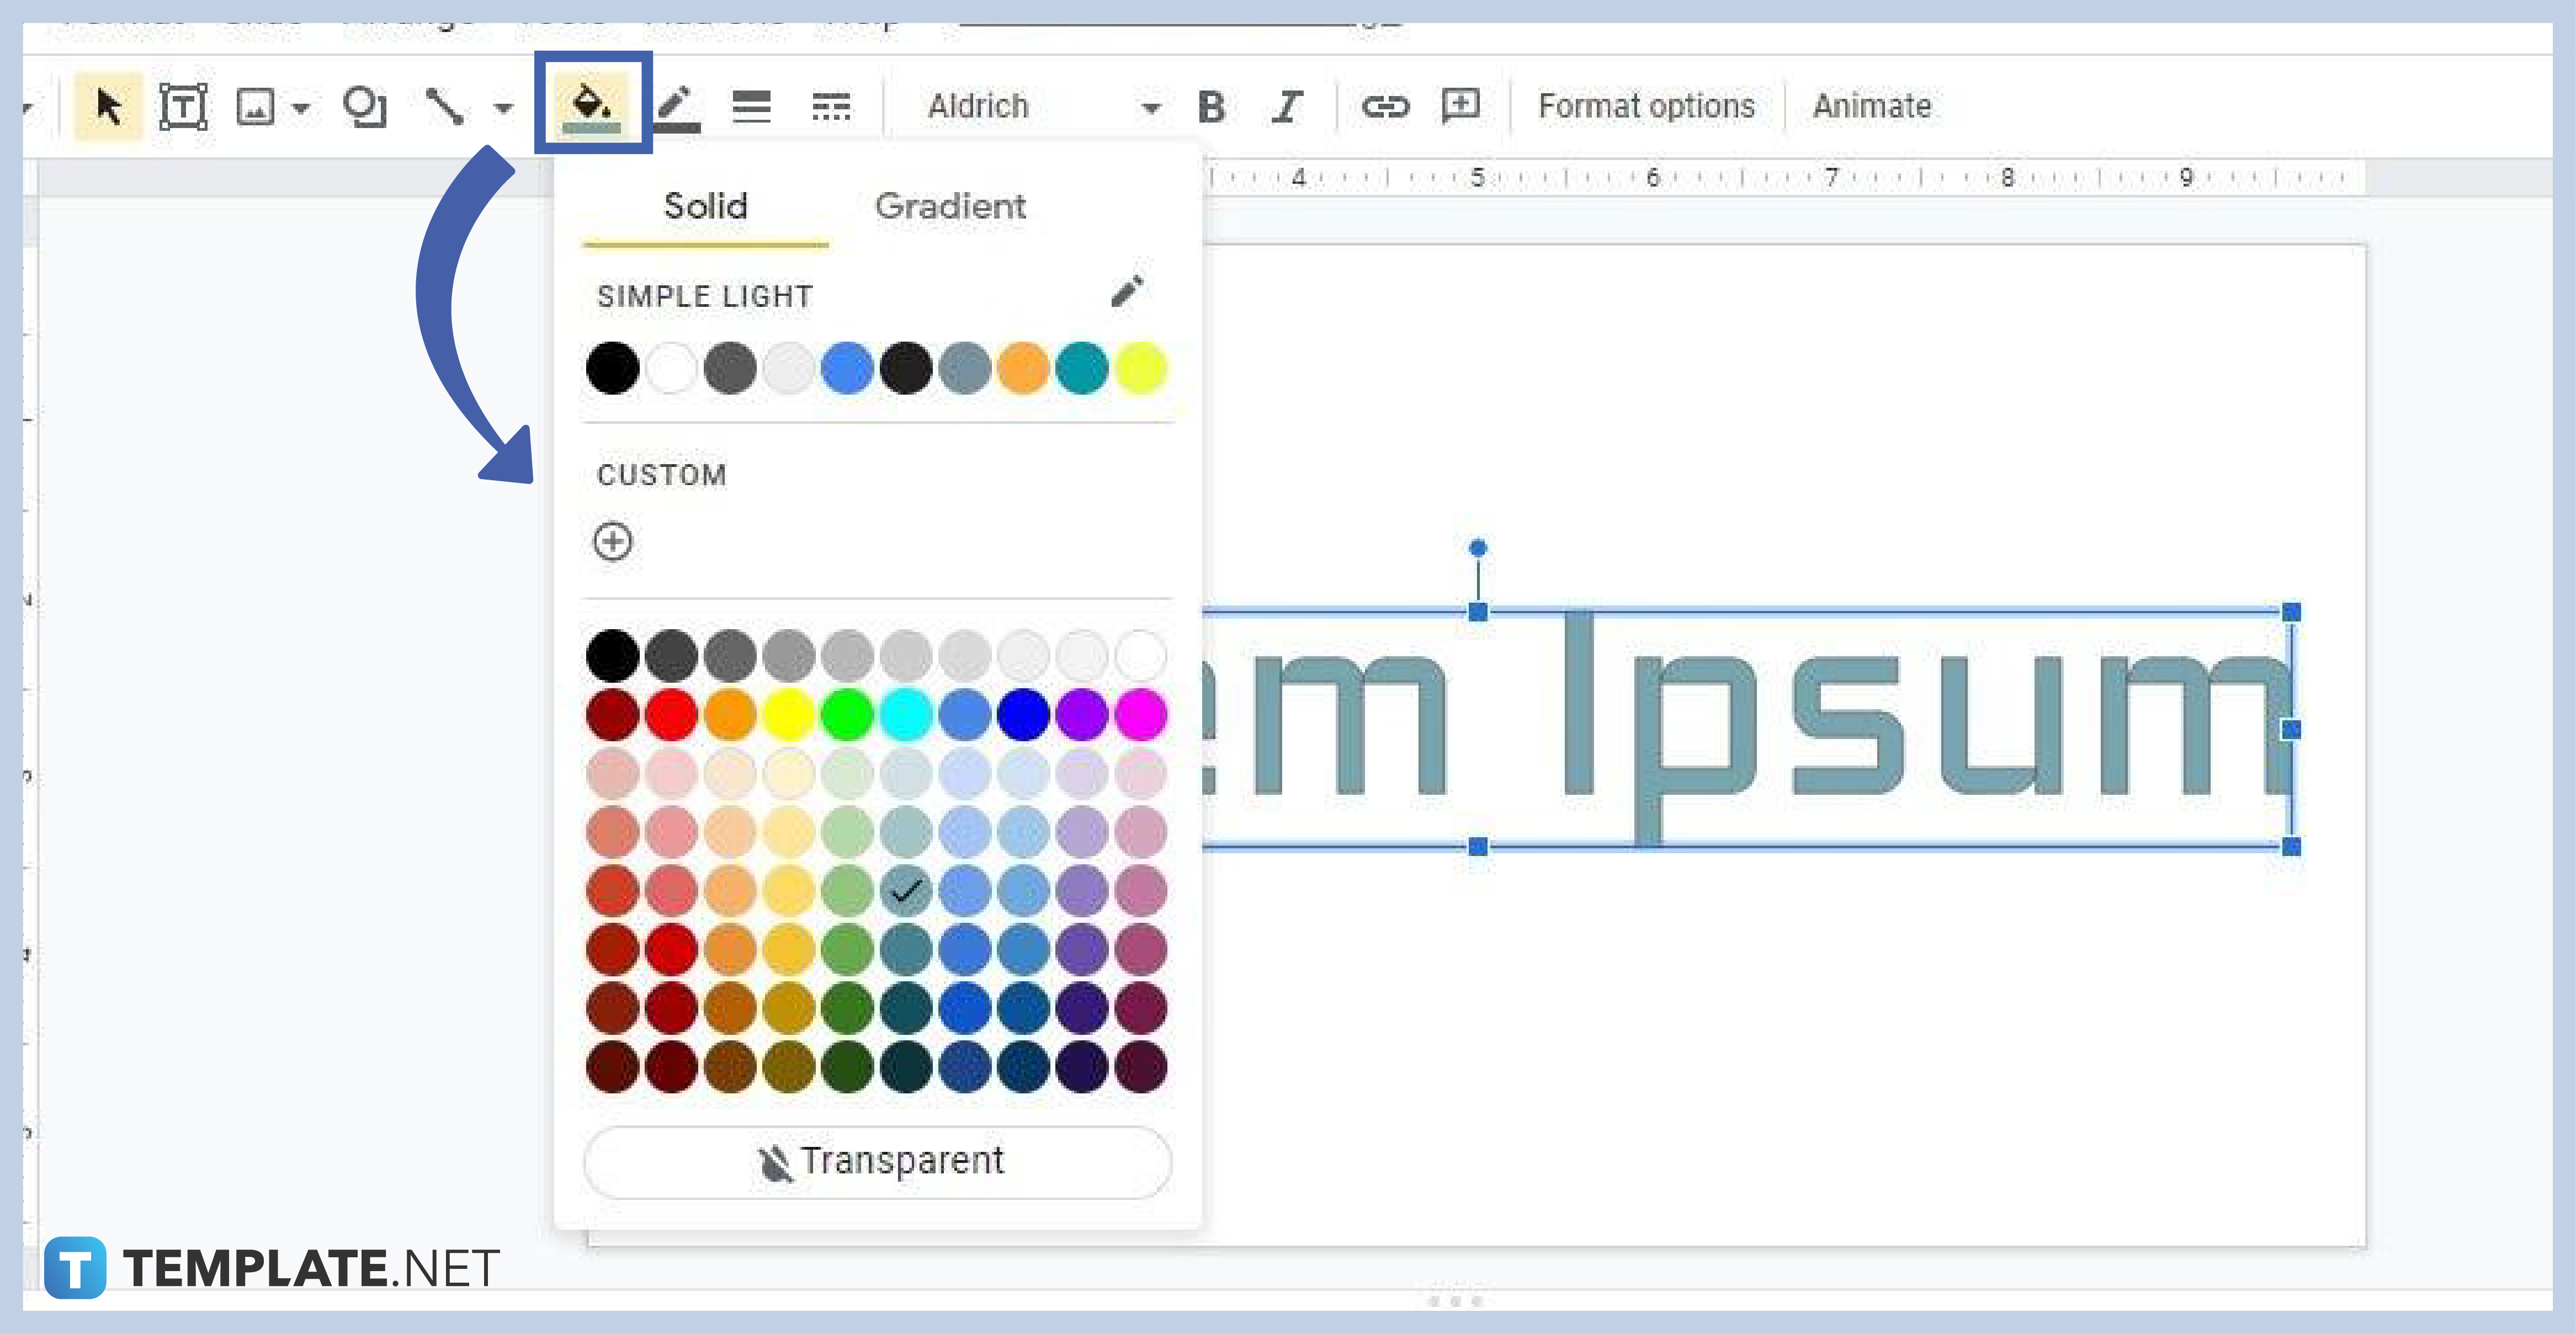The width and height of the screenshot is (2576, 1334).
Task: Add a comment with the comment icon
Action: [x=1458, y=105]
